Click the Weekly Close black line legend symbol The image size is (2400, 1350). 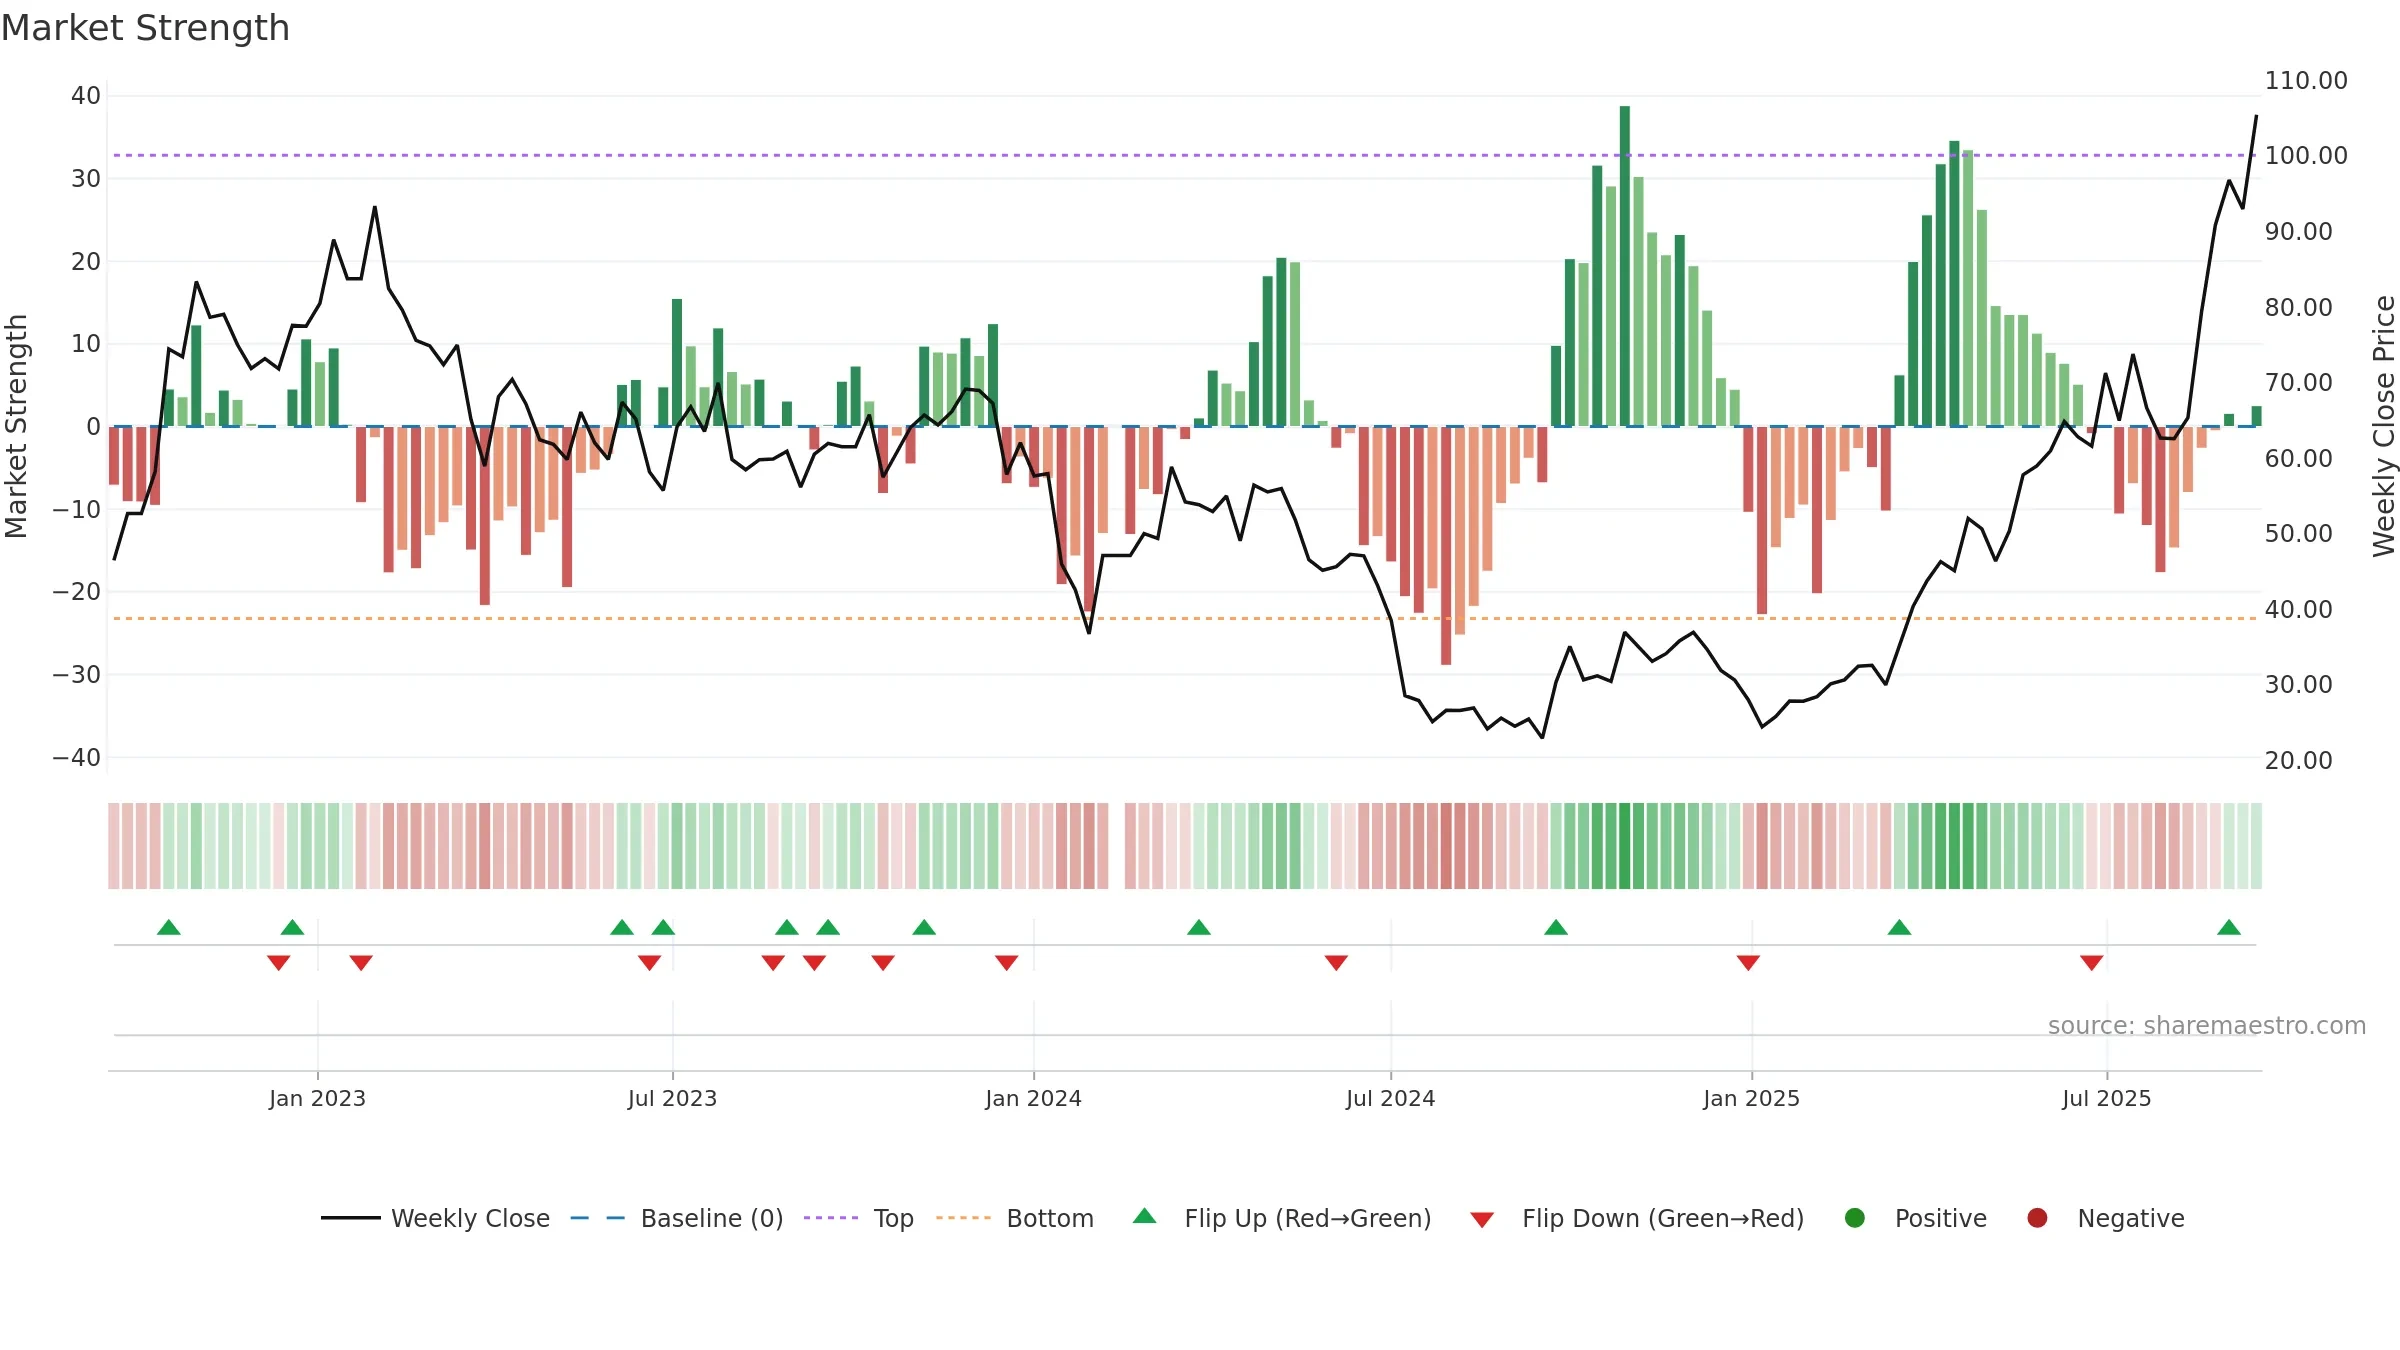pyautogui.click(x=350, y=1218)
